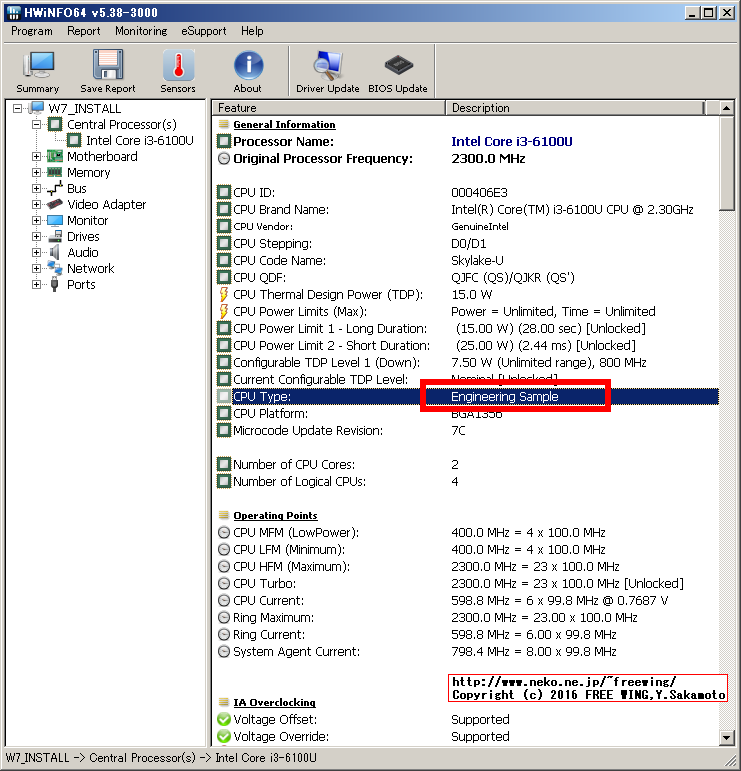741x771 pixels.
Task: Expand the Motherboard node
Action: pyautogui.click(x=36, y=156)
